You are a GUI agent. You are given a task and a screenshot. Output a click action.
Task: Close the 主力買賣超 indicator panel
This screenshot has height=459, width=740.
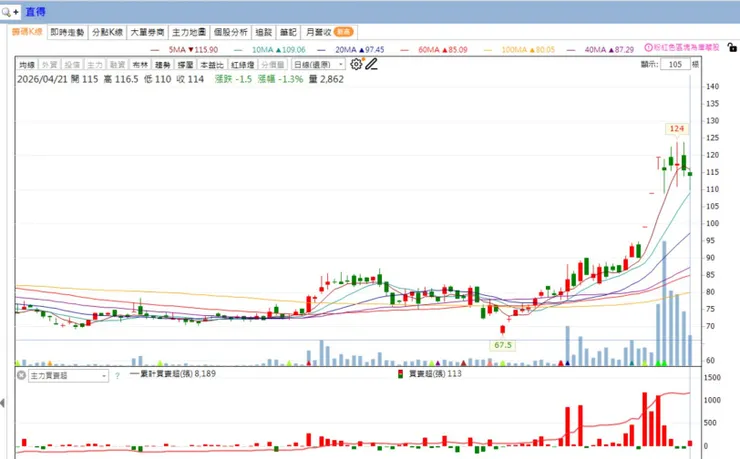pos(21,376)
